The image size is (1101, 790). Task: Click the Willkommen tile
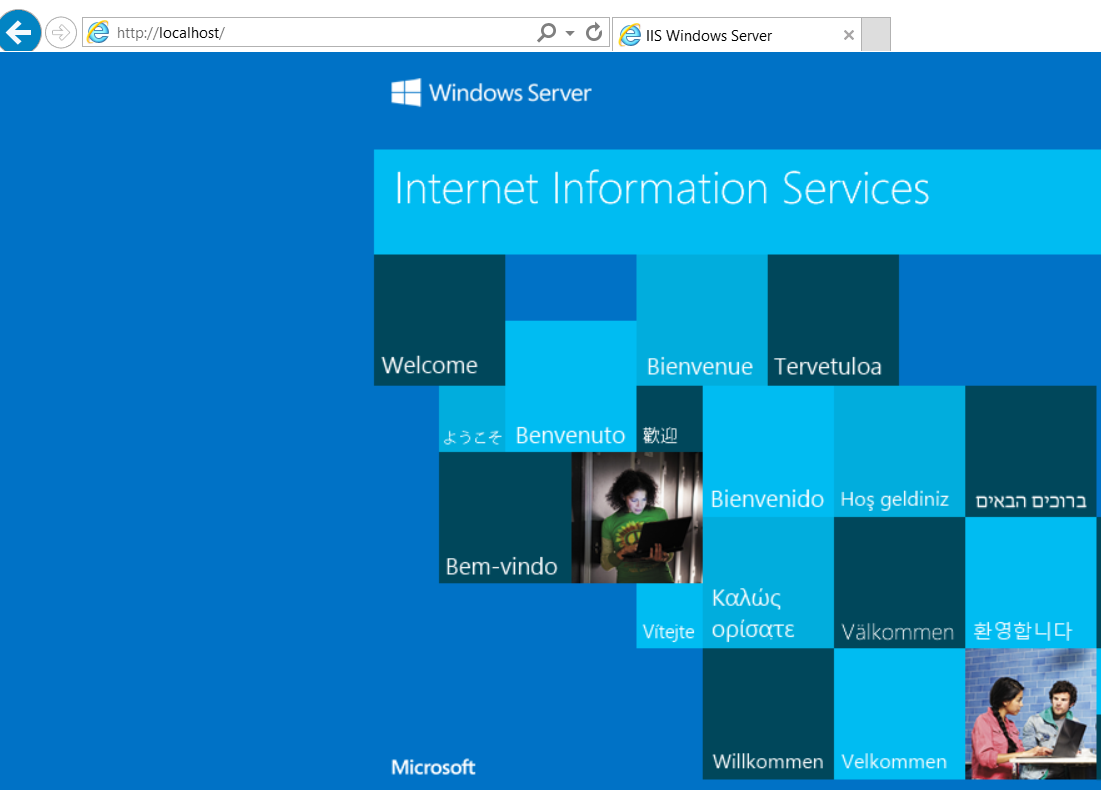(x=768, y=714)
